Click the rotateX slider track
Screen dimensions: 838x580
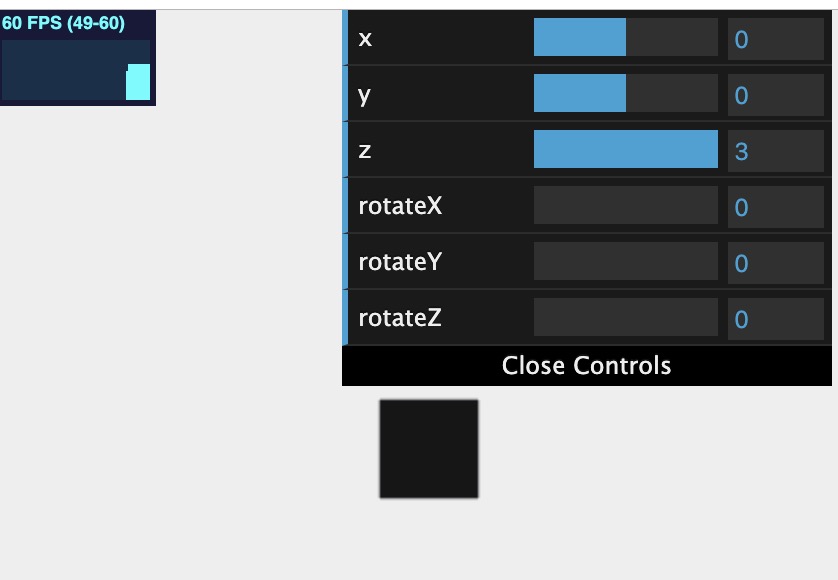(x=626, y=205)
